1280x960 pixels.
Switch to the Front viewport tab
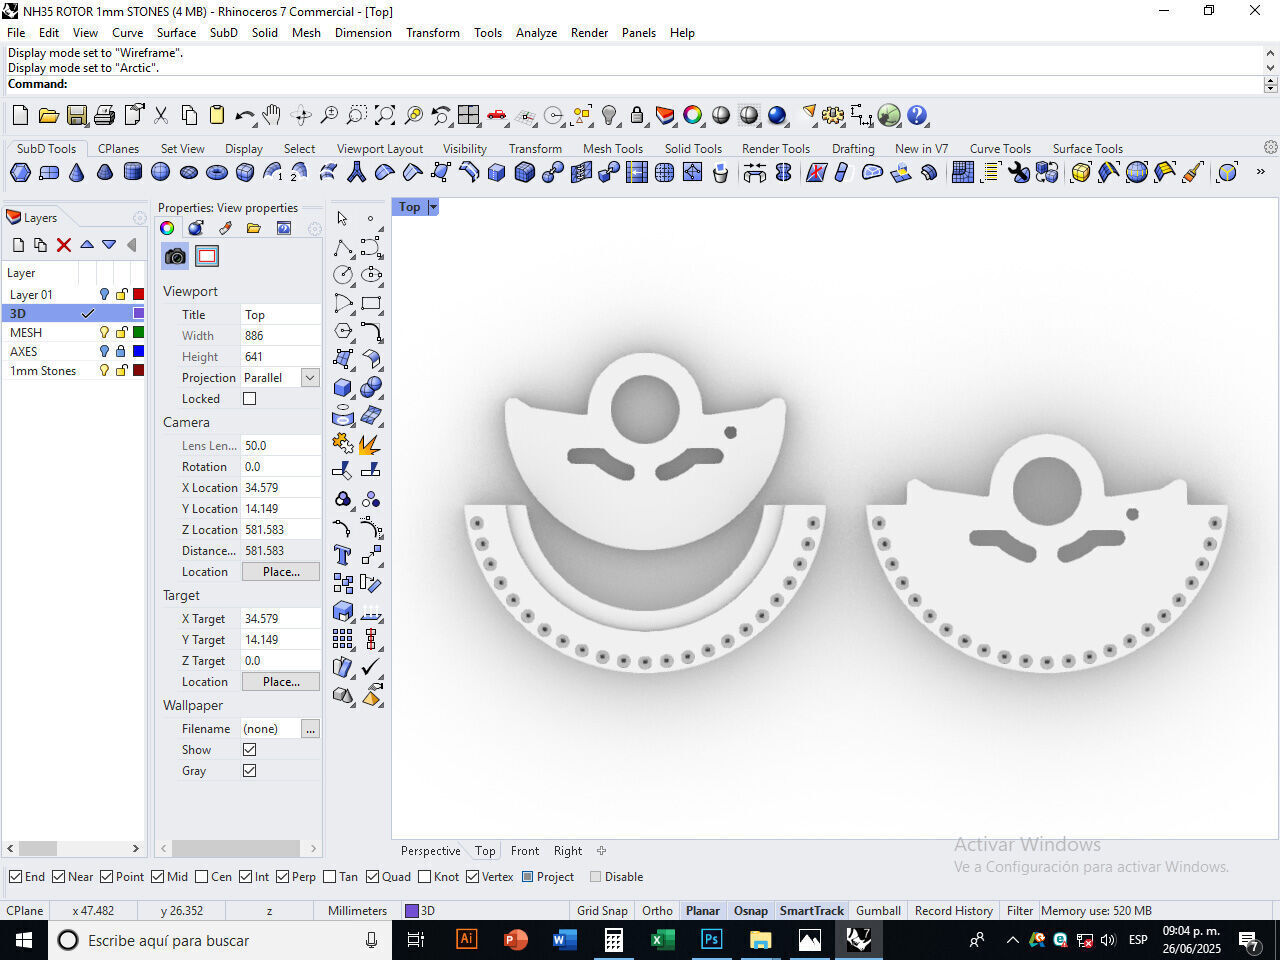[x=525, y=851]
